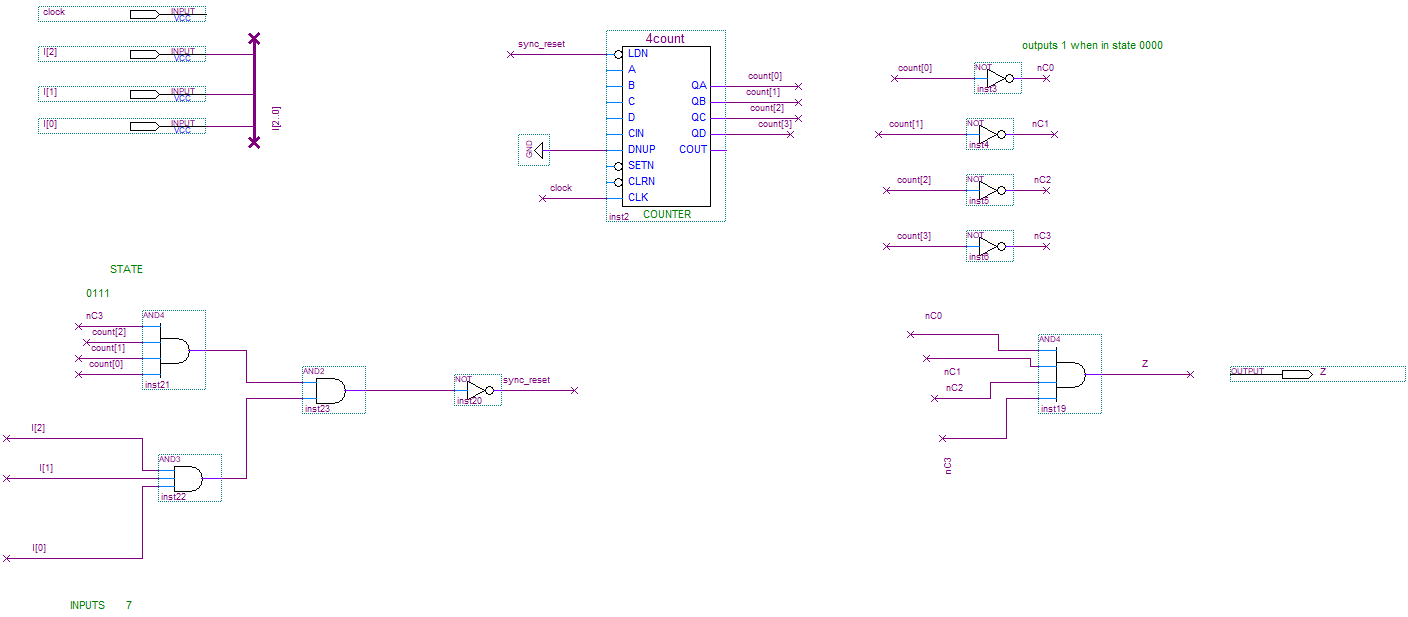Select the NOT gate inst4 on count[1]
Image resolution: width=1408 pixels, height=617 pixels.
[990, 134]
